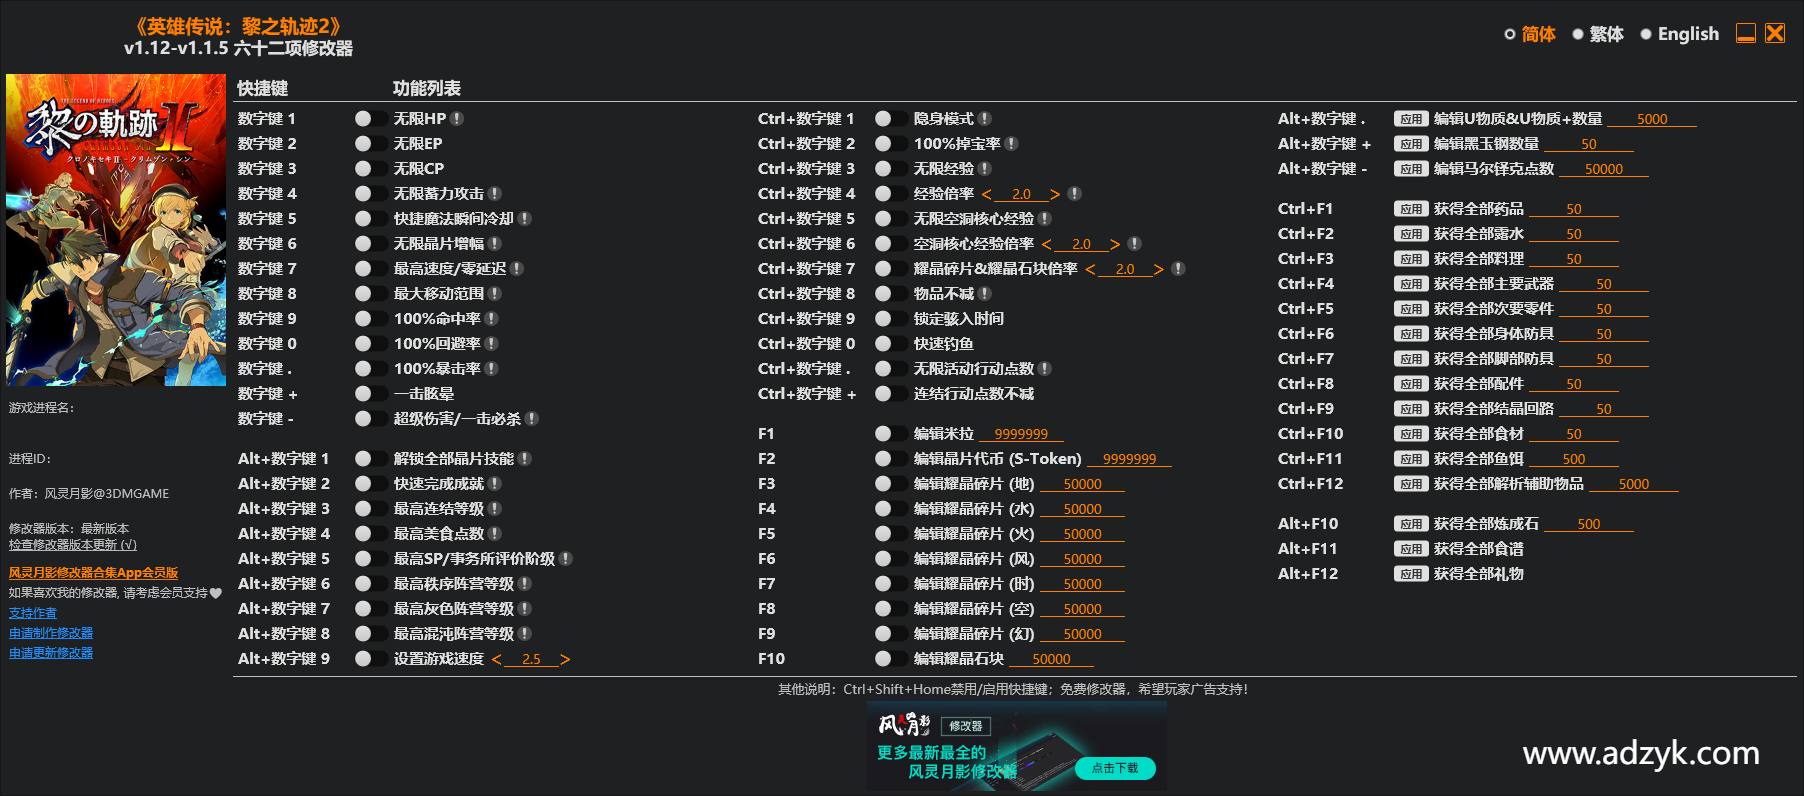This screenshot has width=1804, height=796.
Task: Click the info icon beside 最高速度/零延迟
Action: coord(517,268)
